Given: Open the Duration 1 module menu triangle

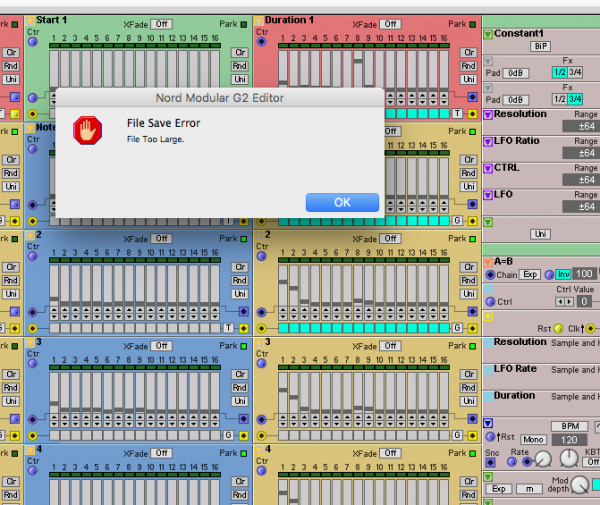Looking at the screenshot, I should point(259,21).
